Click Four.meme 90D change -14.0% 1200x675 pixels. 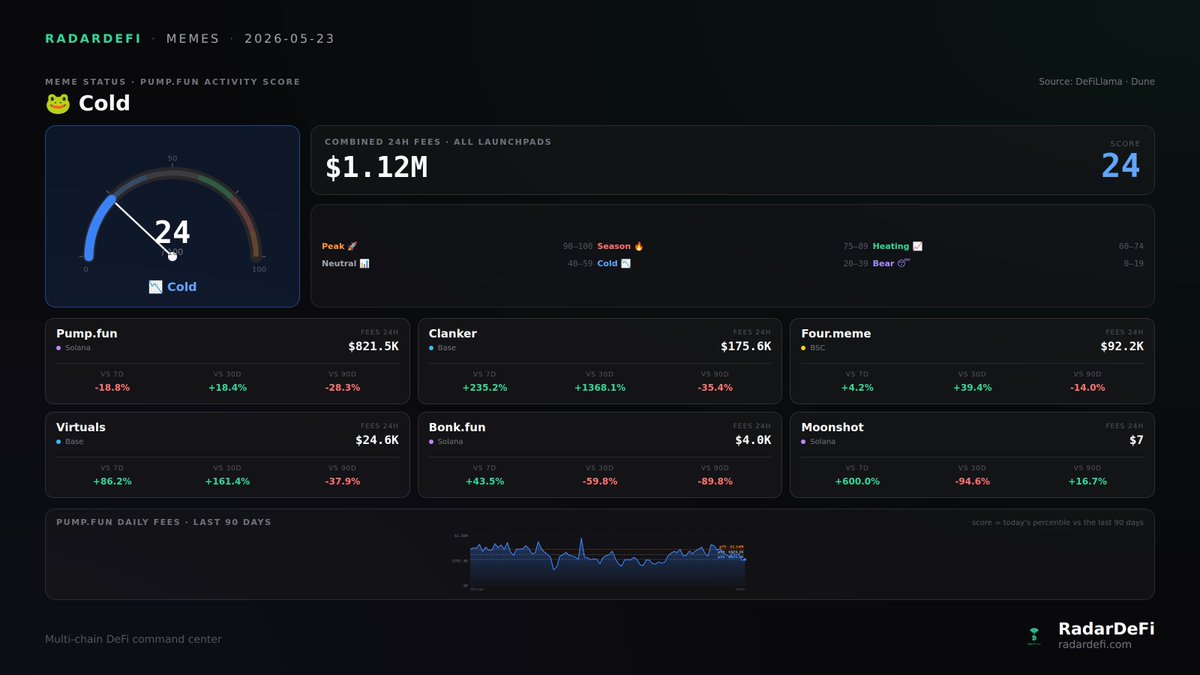click(1087, 388)
